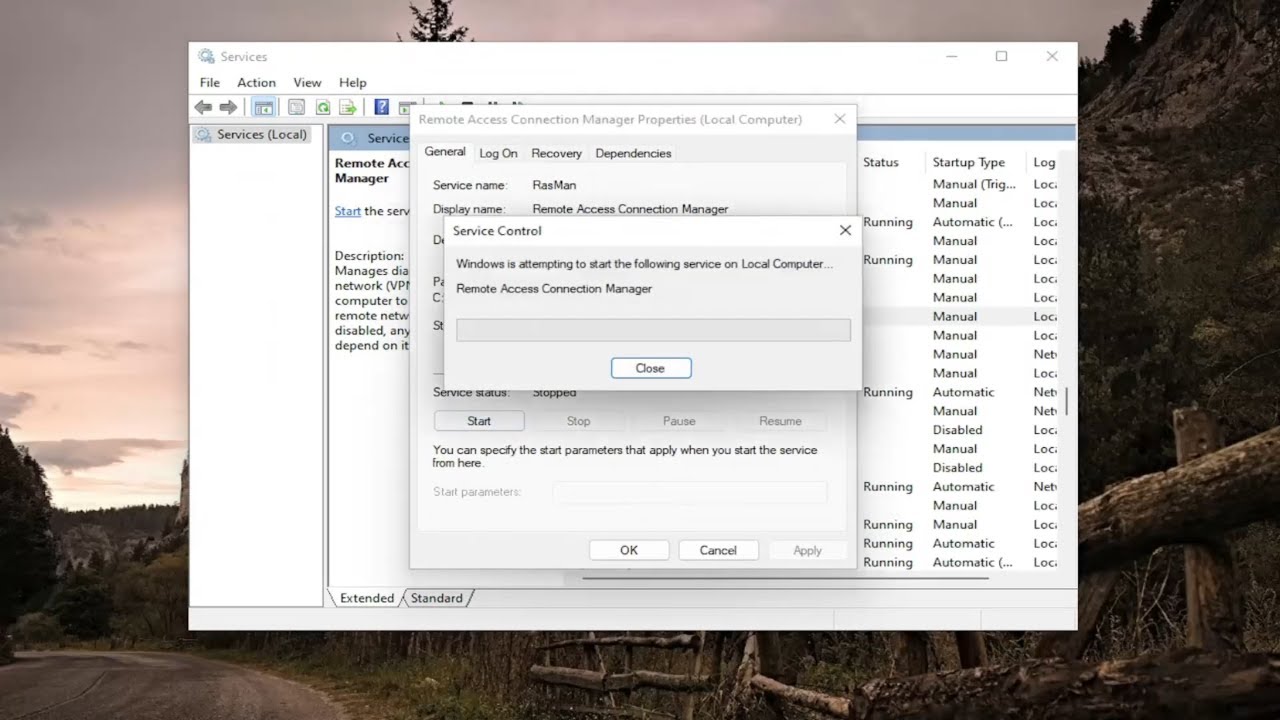Click the horizontal scrollbar under services list
The image size is (1280, 720).
[785, 577]
